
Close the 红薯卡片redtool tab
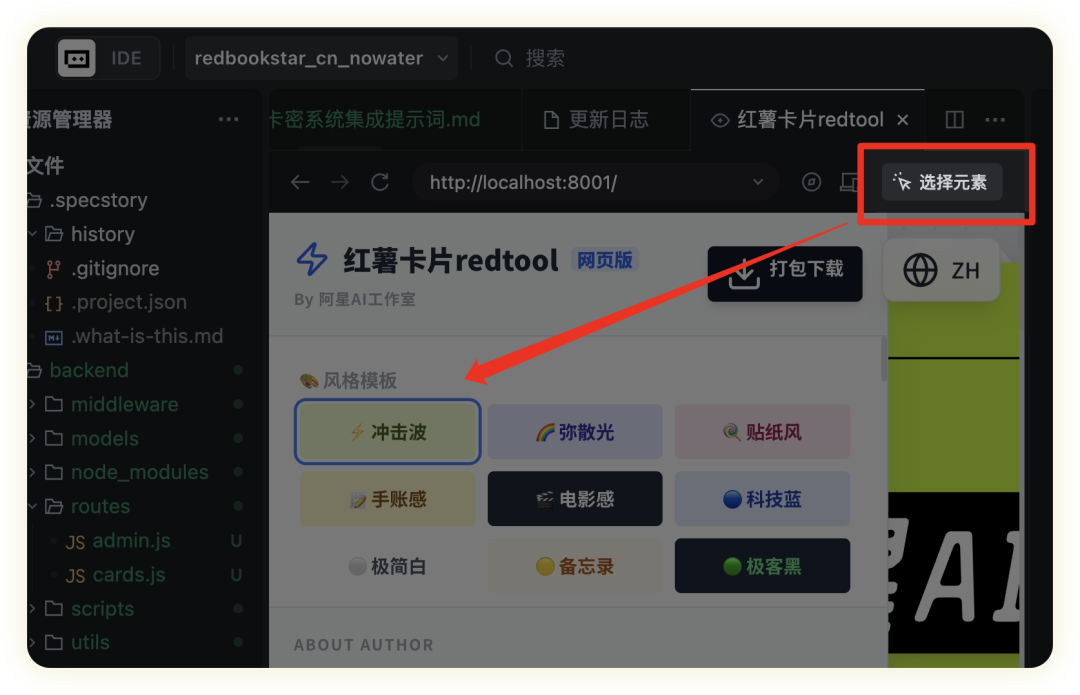902,120
